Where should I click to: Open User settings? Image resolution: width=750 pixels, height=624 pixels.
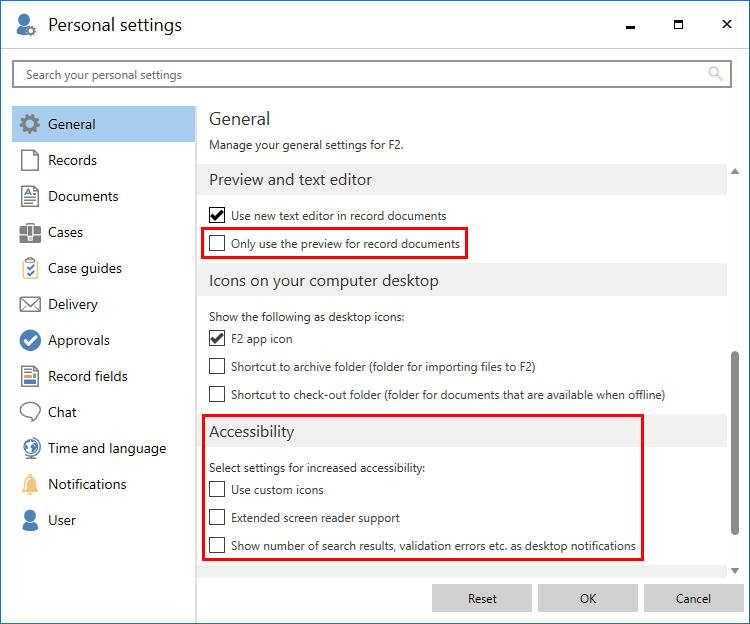[x=104, y=520]
